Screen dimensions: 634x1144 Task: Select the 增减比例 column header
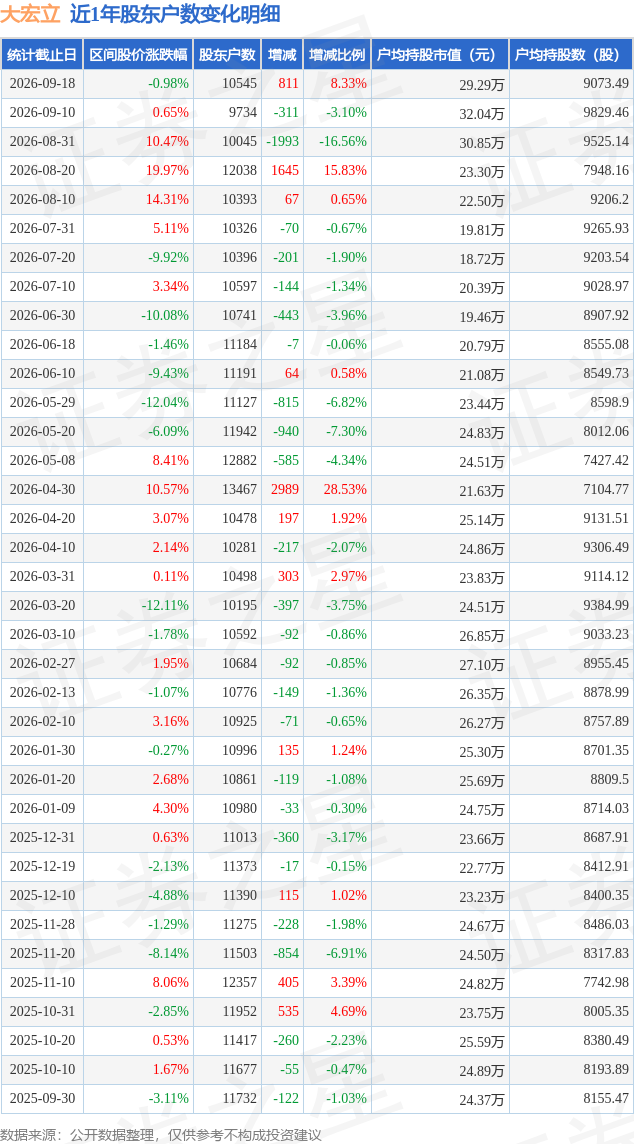[337, 55]
